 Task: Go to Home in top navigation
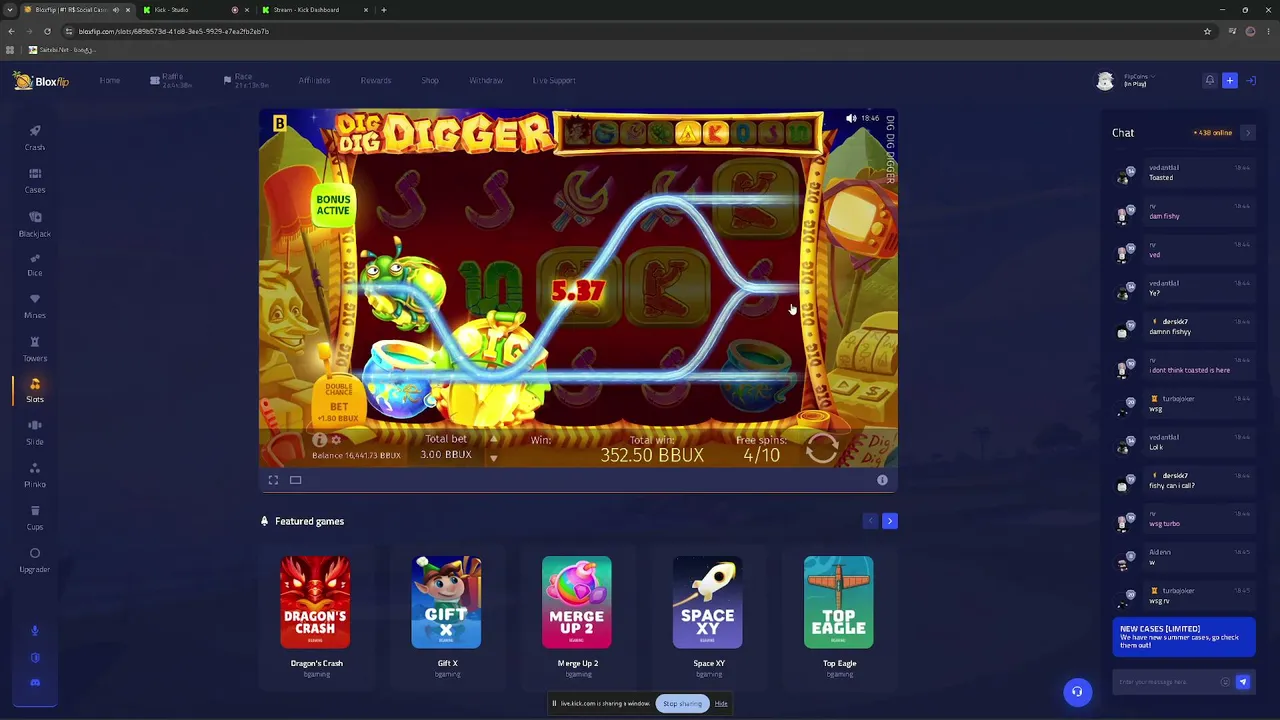pos(110,80)
